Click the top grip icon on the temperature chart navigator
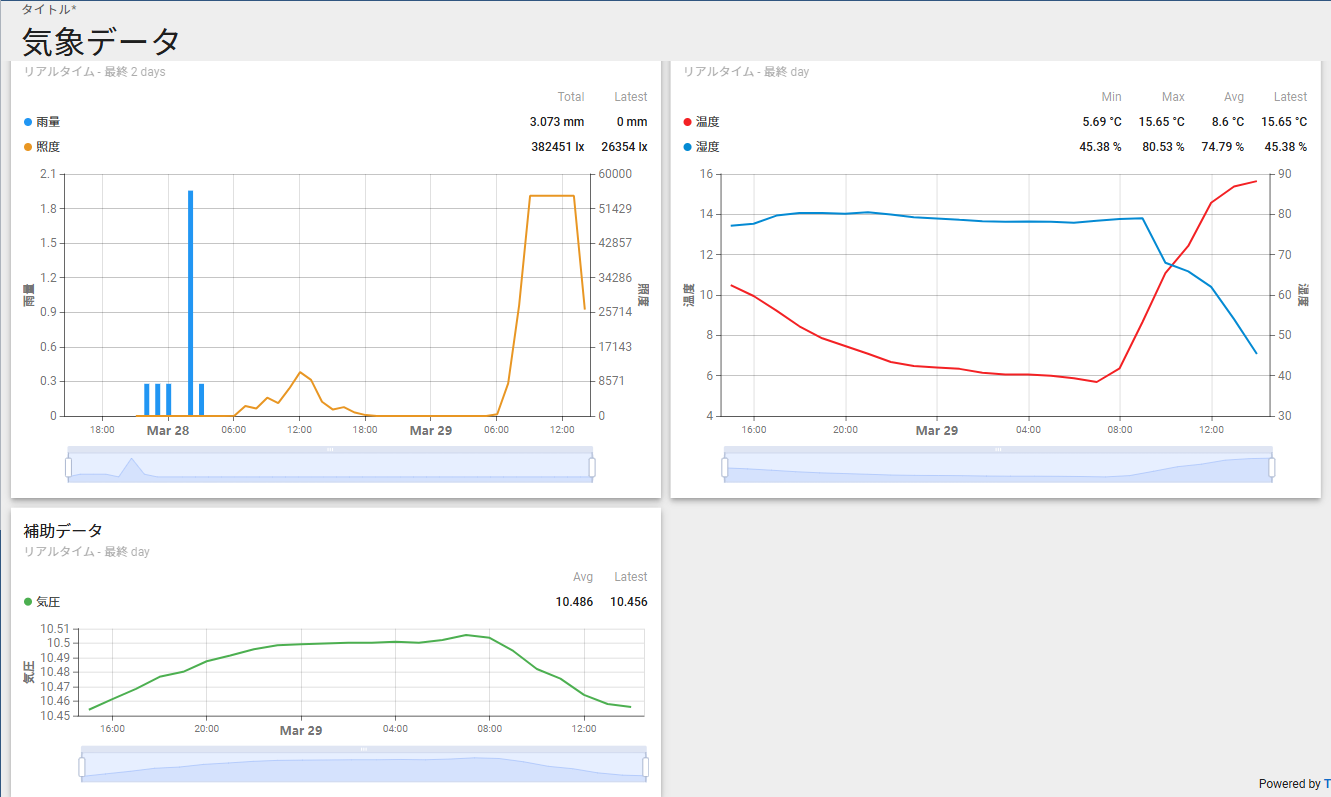The image size is (1331, 797). pyautogui.click(x=998, y=450)
